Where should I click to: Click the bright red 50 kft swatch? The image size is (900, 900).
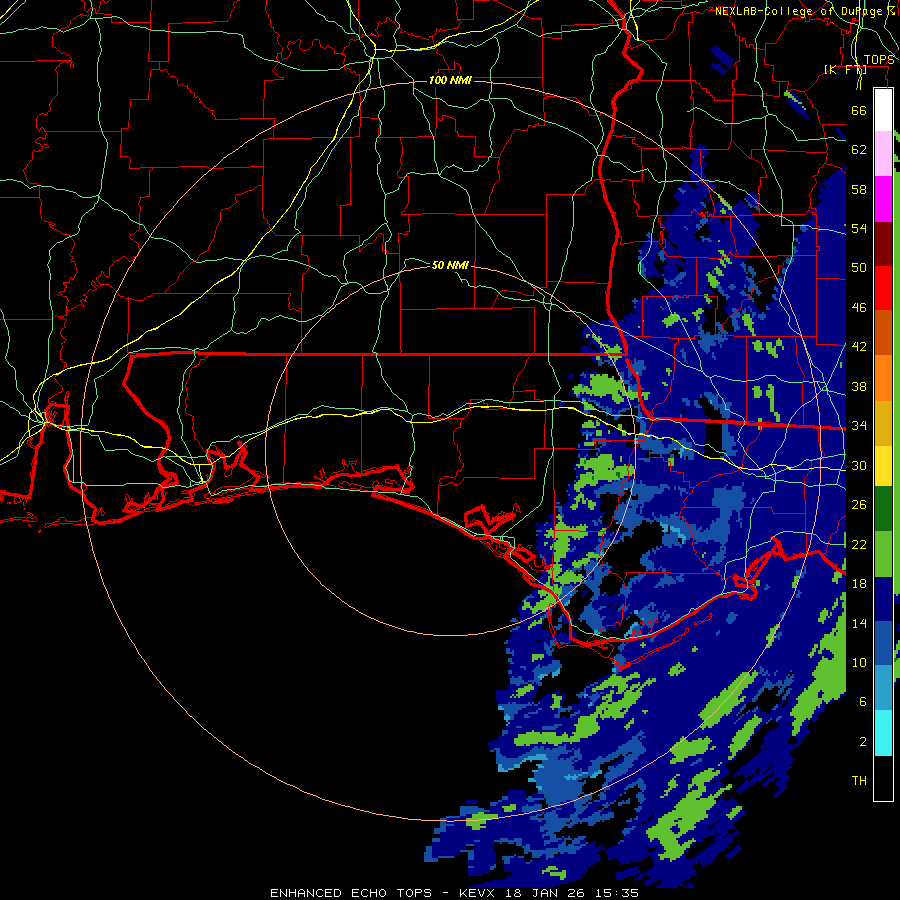coord(883,288)
